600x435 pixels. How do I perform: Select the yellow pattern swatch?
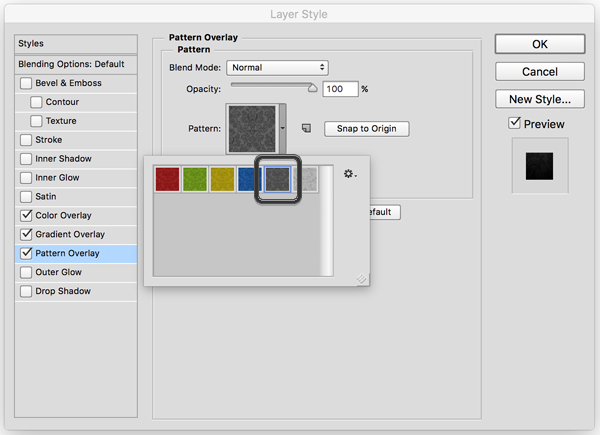(x=223, y=179)
